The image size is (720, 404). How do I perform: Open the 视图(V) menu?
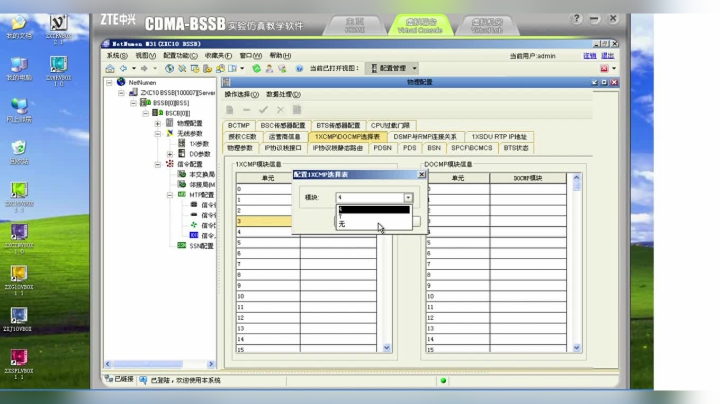(x=145, y=56)
